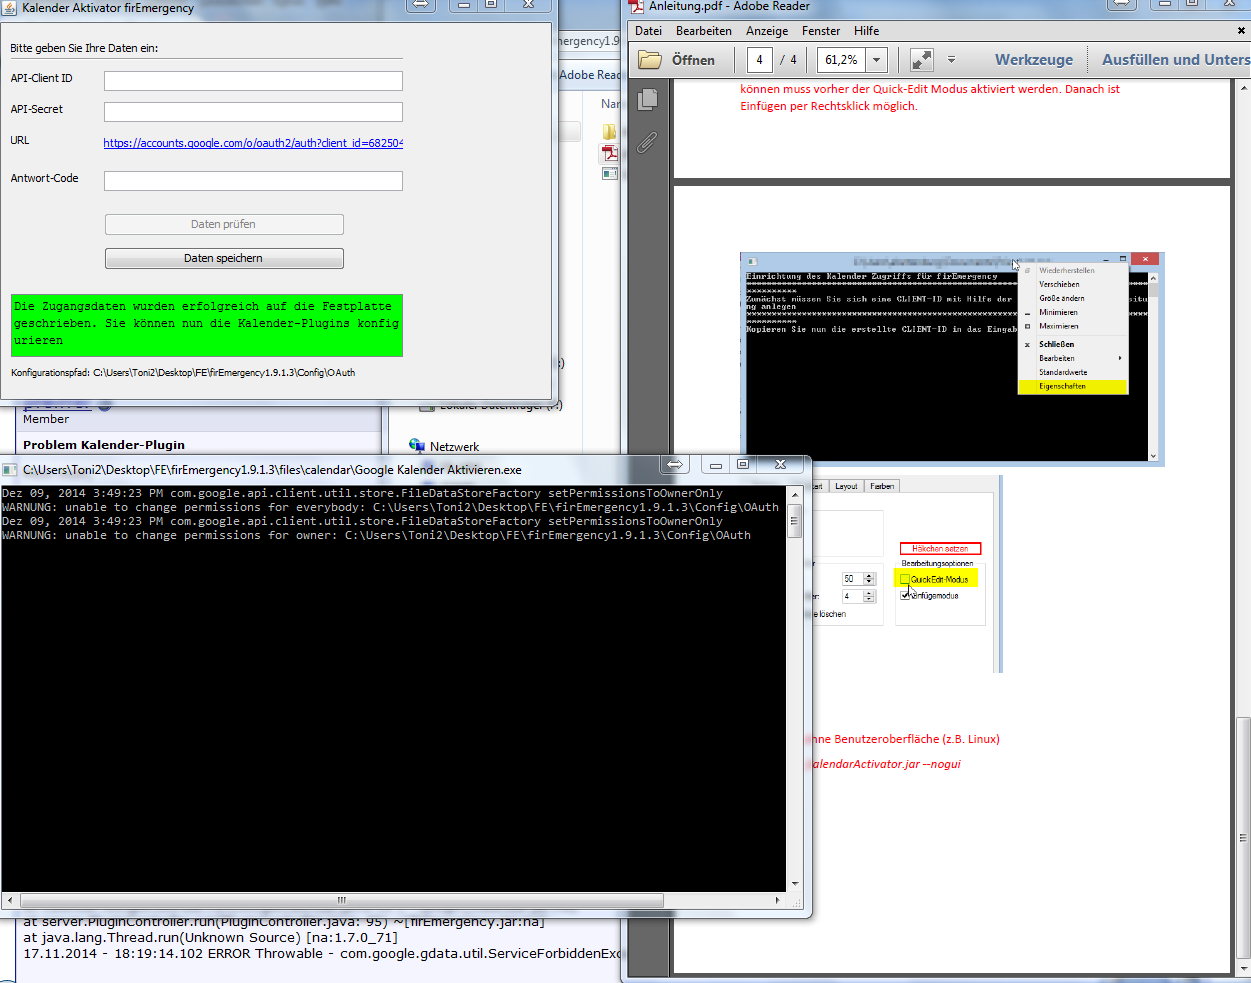Click the Öffnen folder icon in Adobe Reader
1251x983 pixels.
[x=651, y=60]
